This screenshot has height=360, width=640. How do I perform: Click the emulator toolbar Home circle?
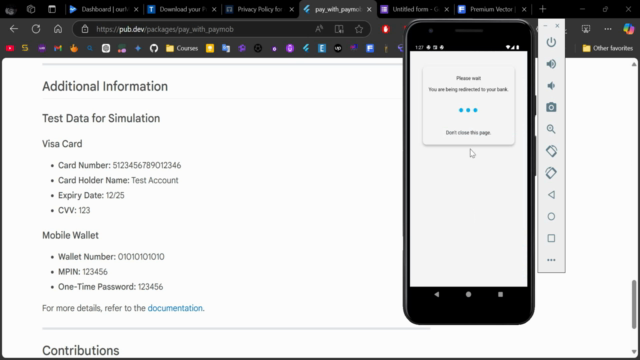click(551, 216)
